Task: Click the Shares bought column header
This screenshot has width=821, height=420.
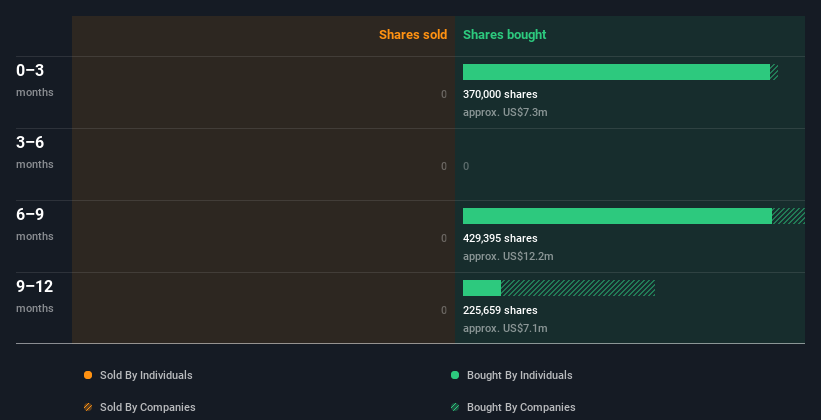Action: click(x=504, y=35)
